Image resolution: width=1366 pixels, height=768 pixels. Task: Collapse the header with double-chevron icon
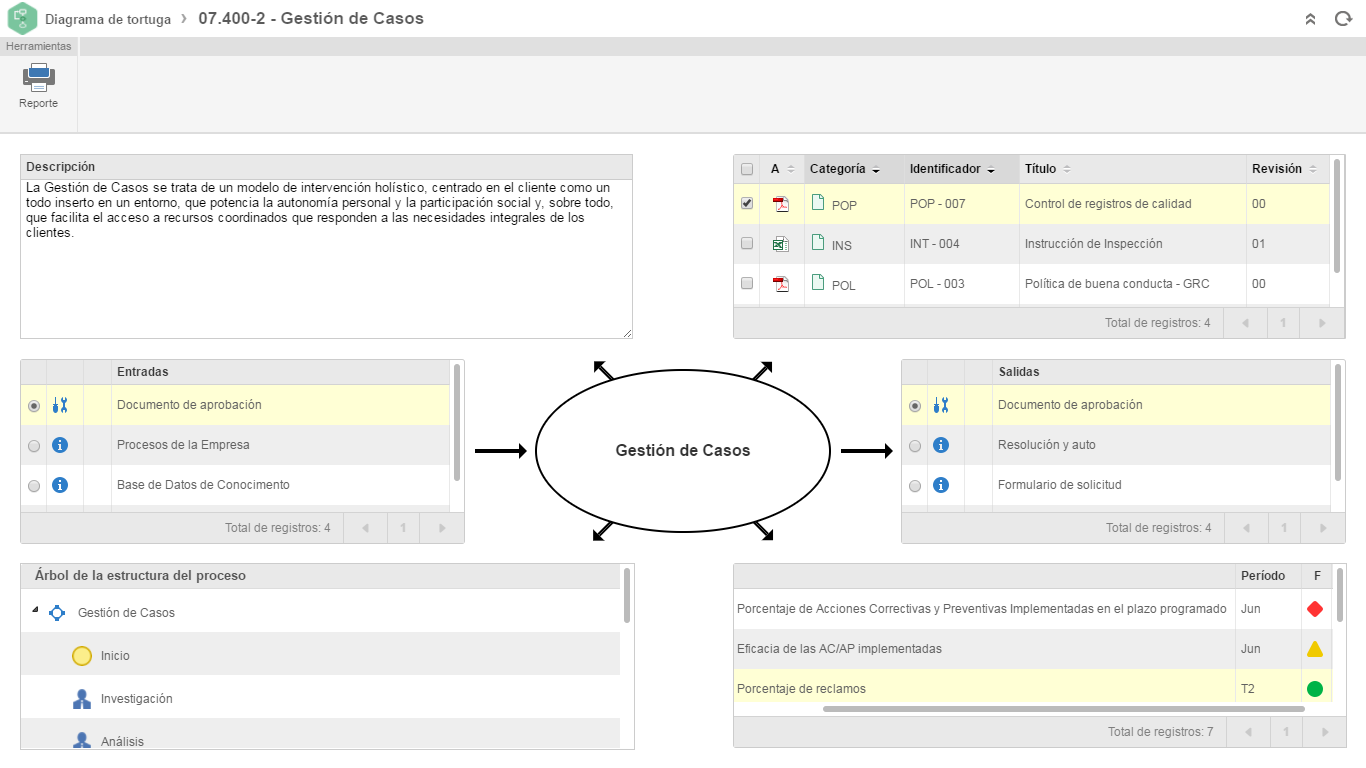click(x=1311, y=19)
